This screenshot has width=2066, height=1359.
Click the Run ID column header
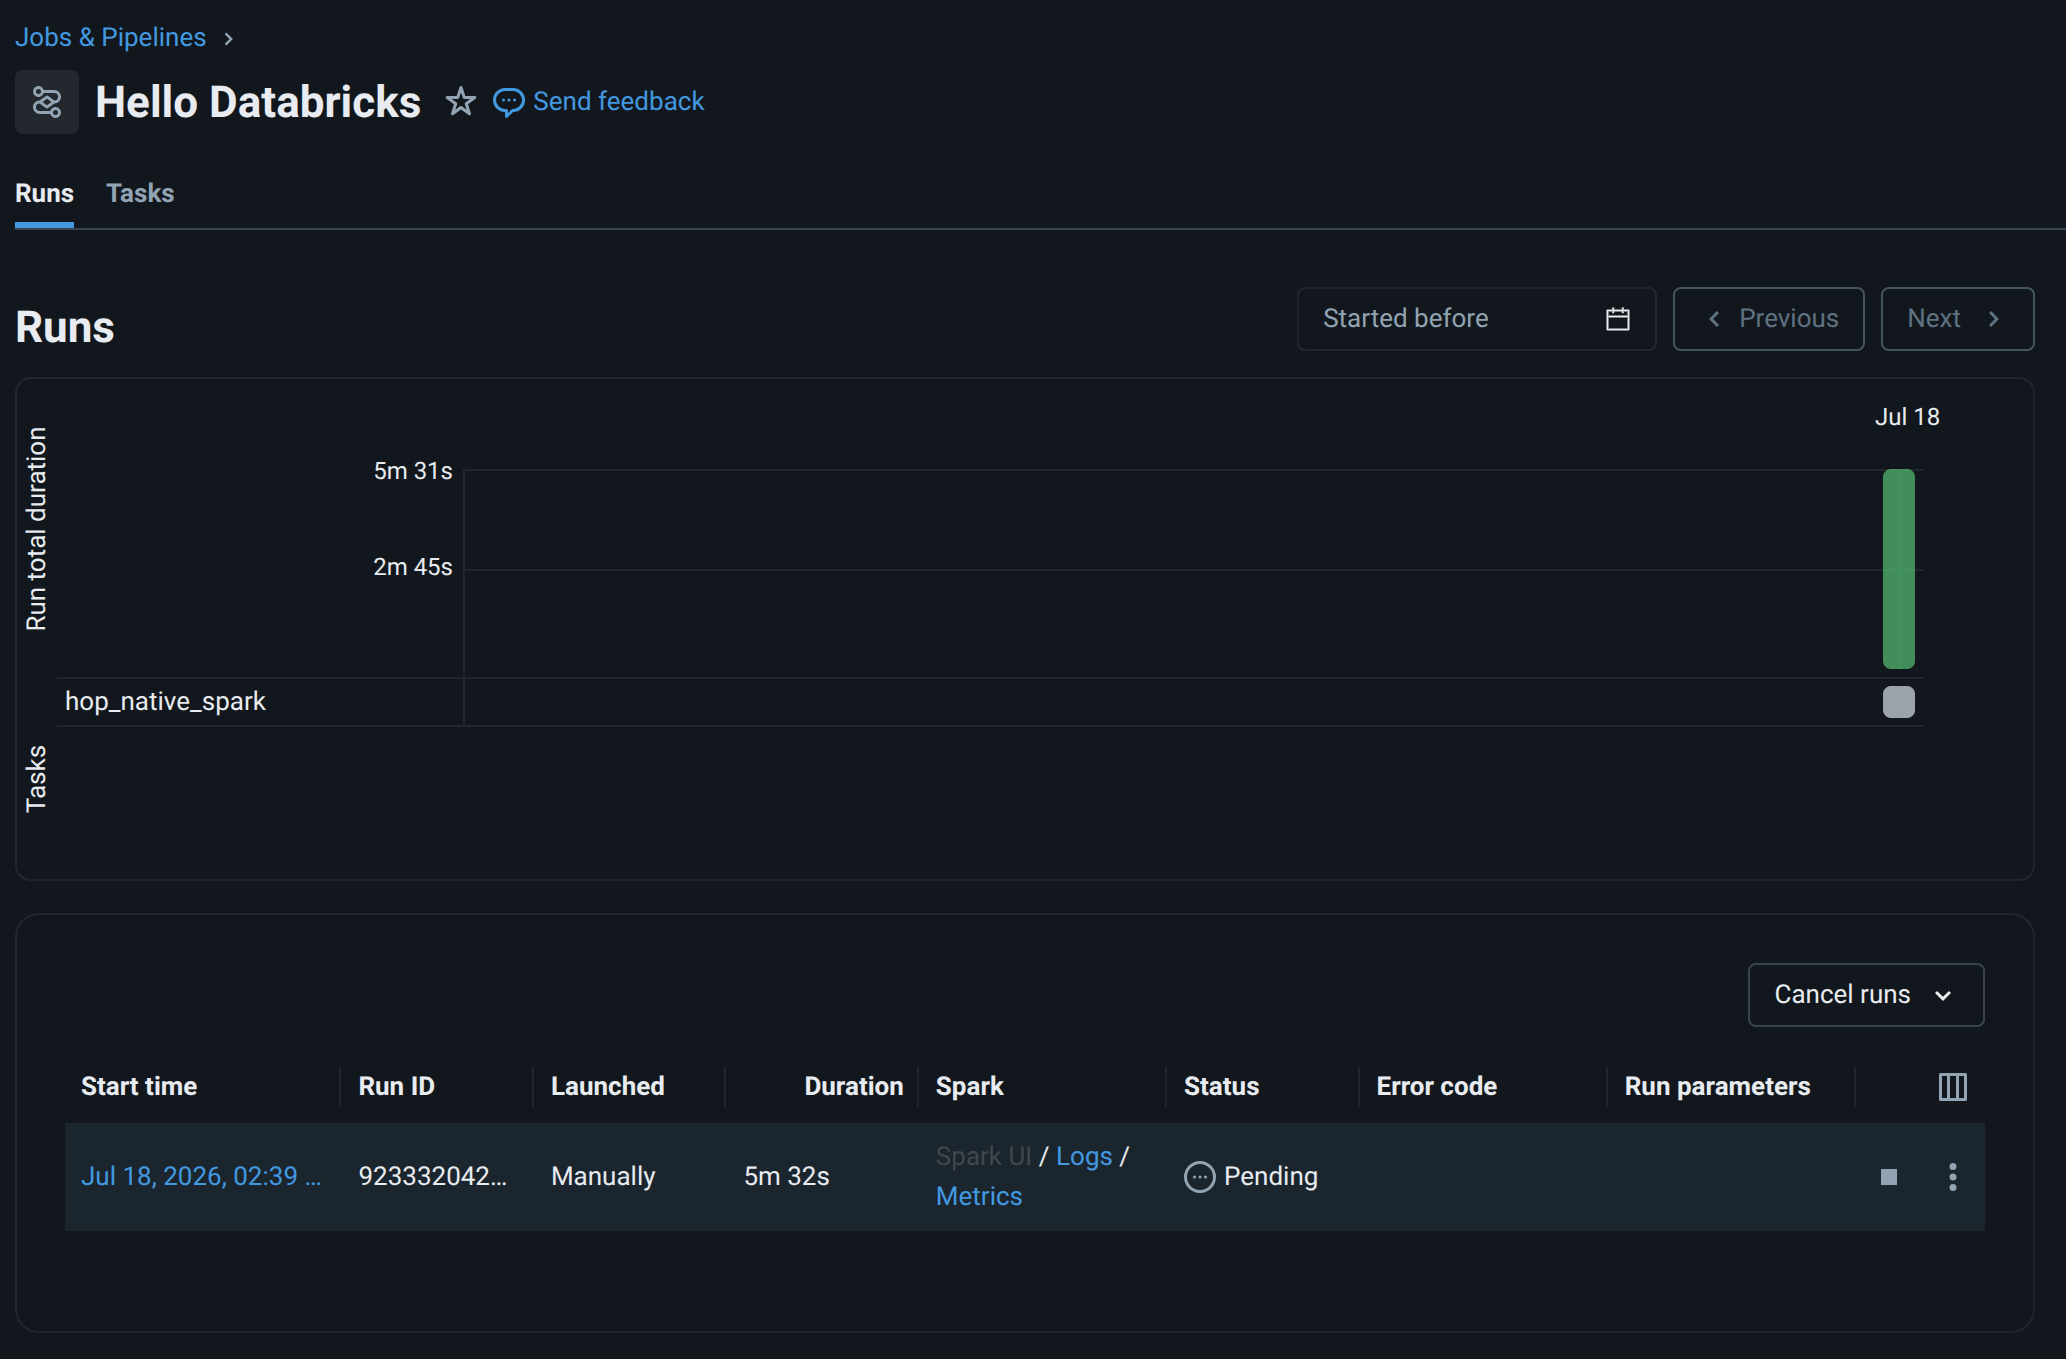pyautogui.click(x=396, y=1087)
